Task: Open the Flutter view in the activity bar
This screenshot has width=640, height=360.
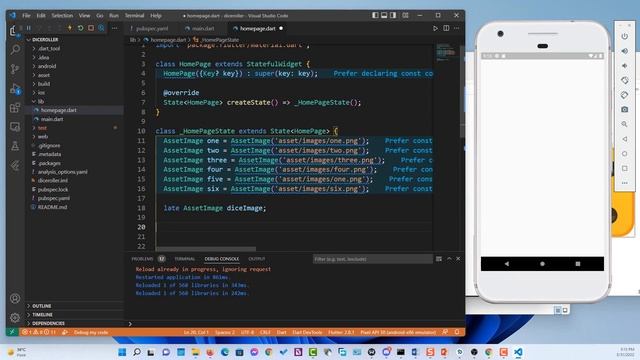Action: pyautogui.click(x=15, y=165)
